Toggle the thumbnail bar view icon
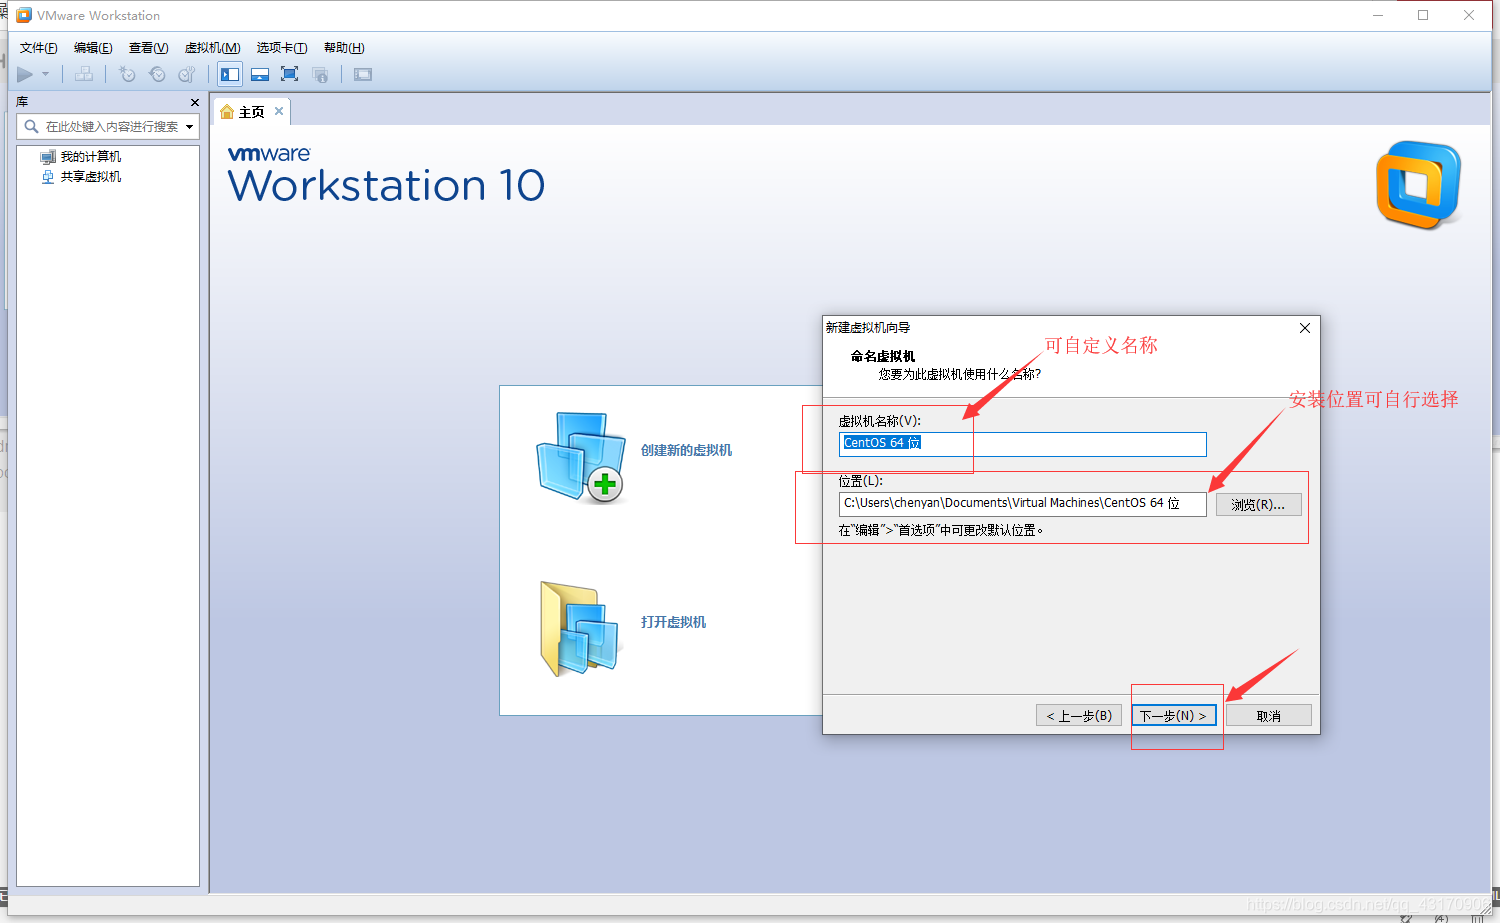1500x923 pixels. pos(260,74)
